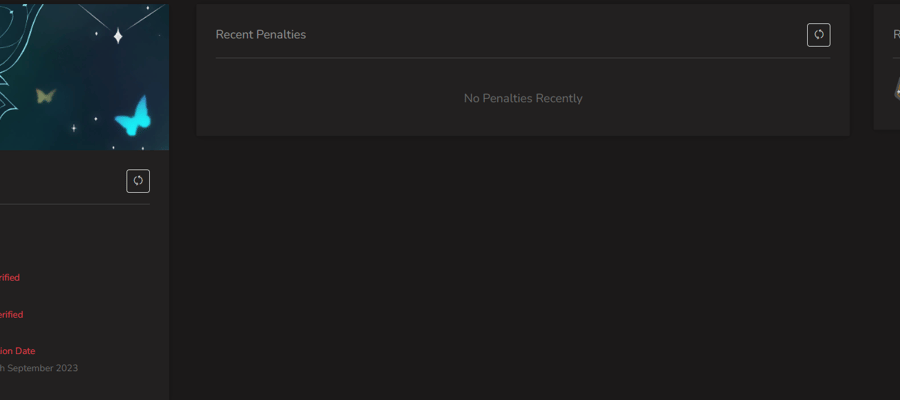Click the swirling cyan line art in banner

coord(17,57)
